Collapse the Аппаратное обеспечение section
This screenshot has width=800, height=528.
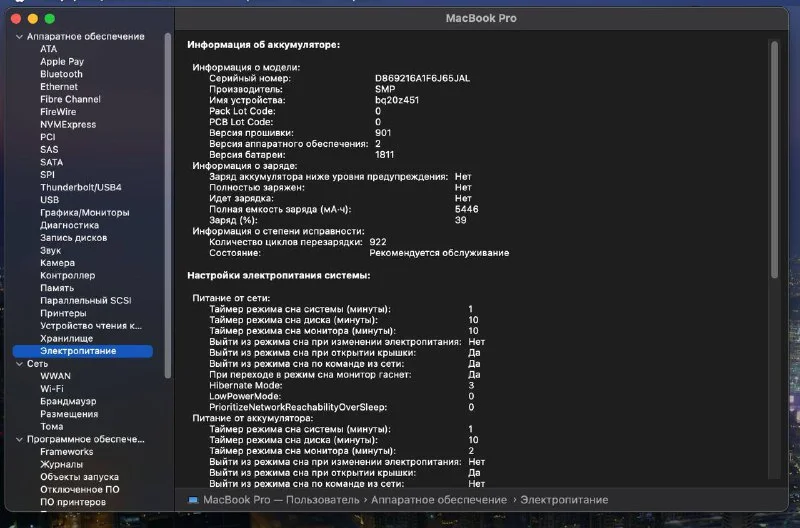point(18,36)
